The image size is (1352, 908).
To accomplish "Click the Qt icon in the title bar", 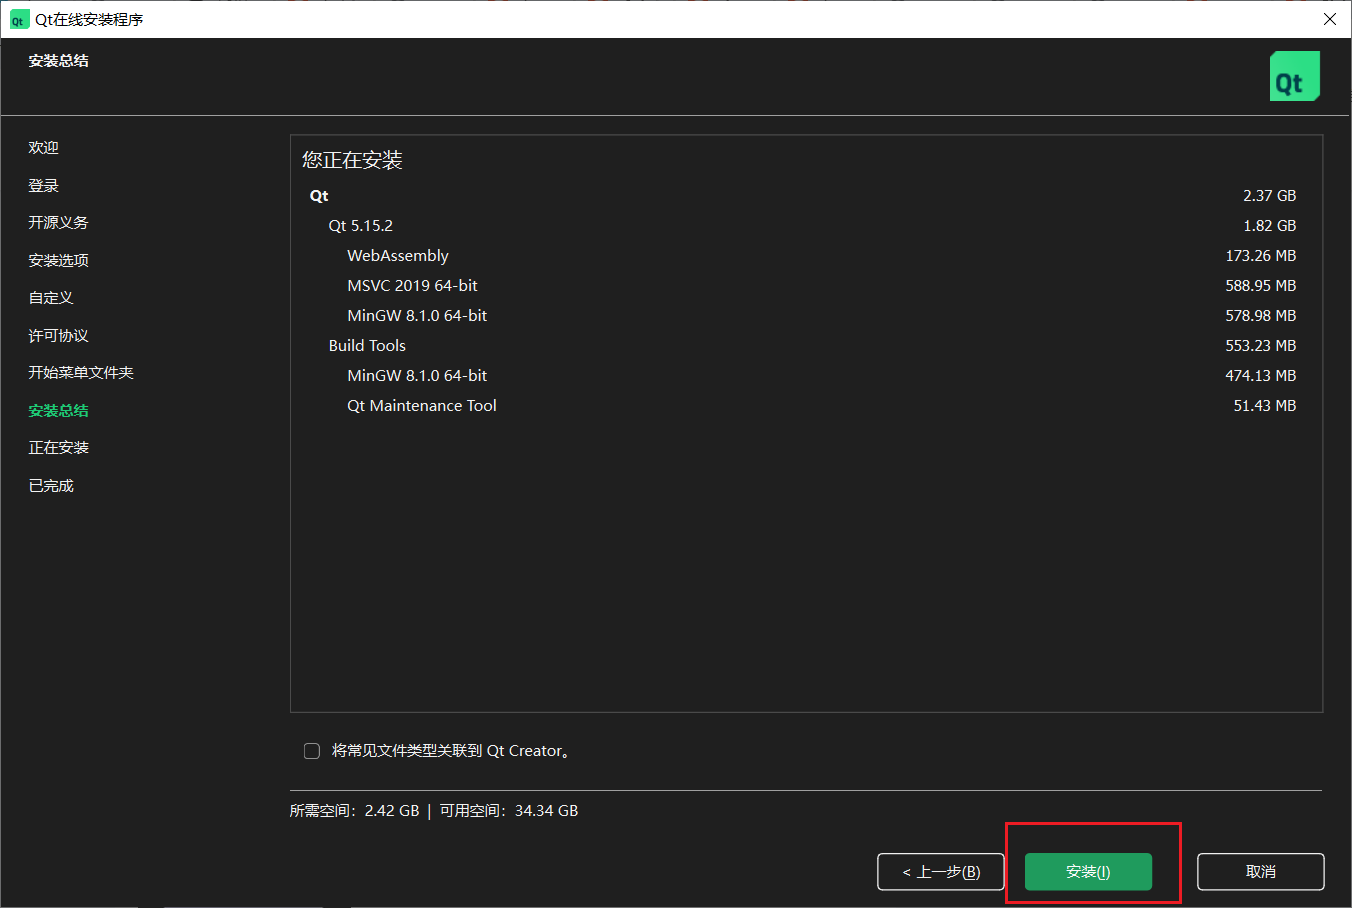I will (x=19, y=20).
